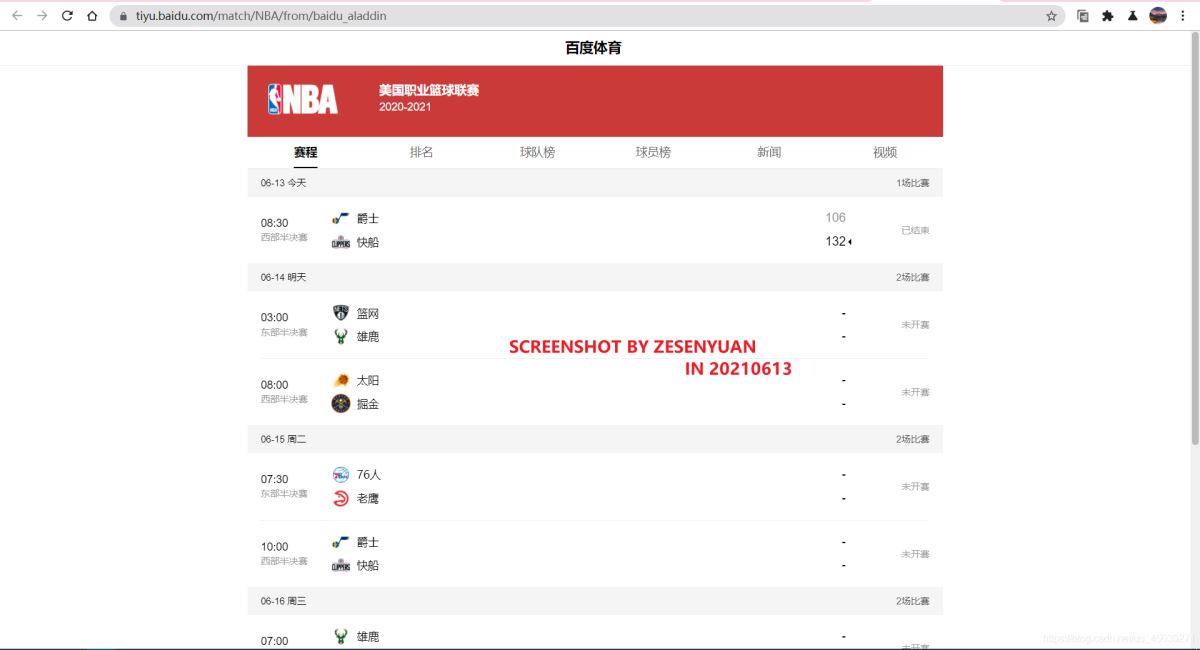
Task: Click the 07:30 game time
Action: [274, 479]
